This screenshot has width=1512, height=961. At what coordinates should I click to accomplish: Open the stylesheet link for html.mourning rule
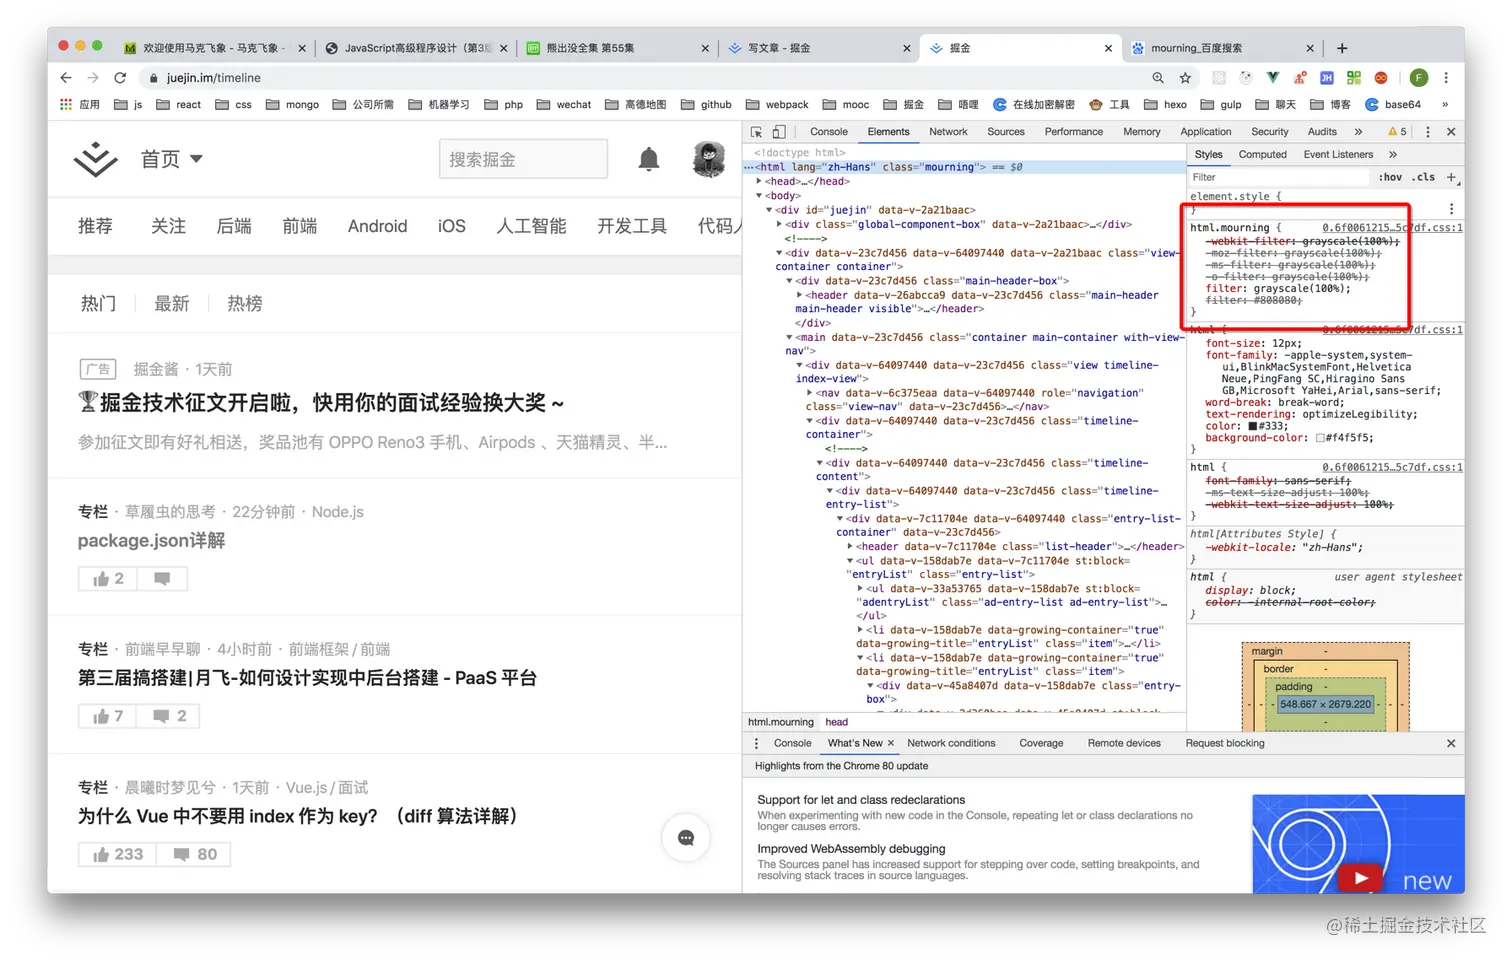point(1392,228)
